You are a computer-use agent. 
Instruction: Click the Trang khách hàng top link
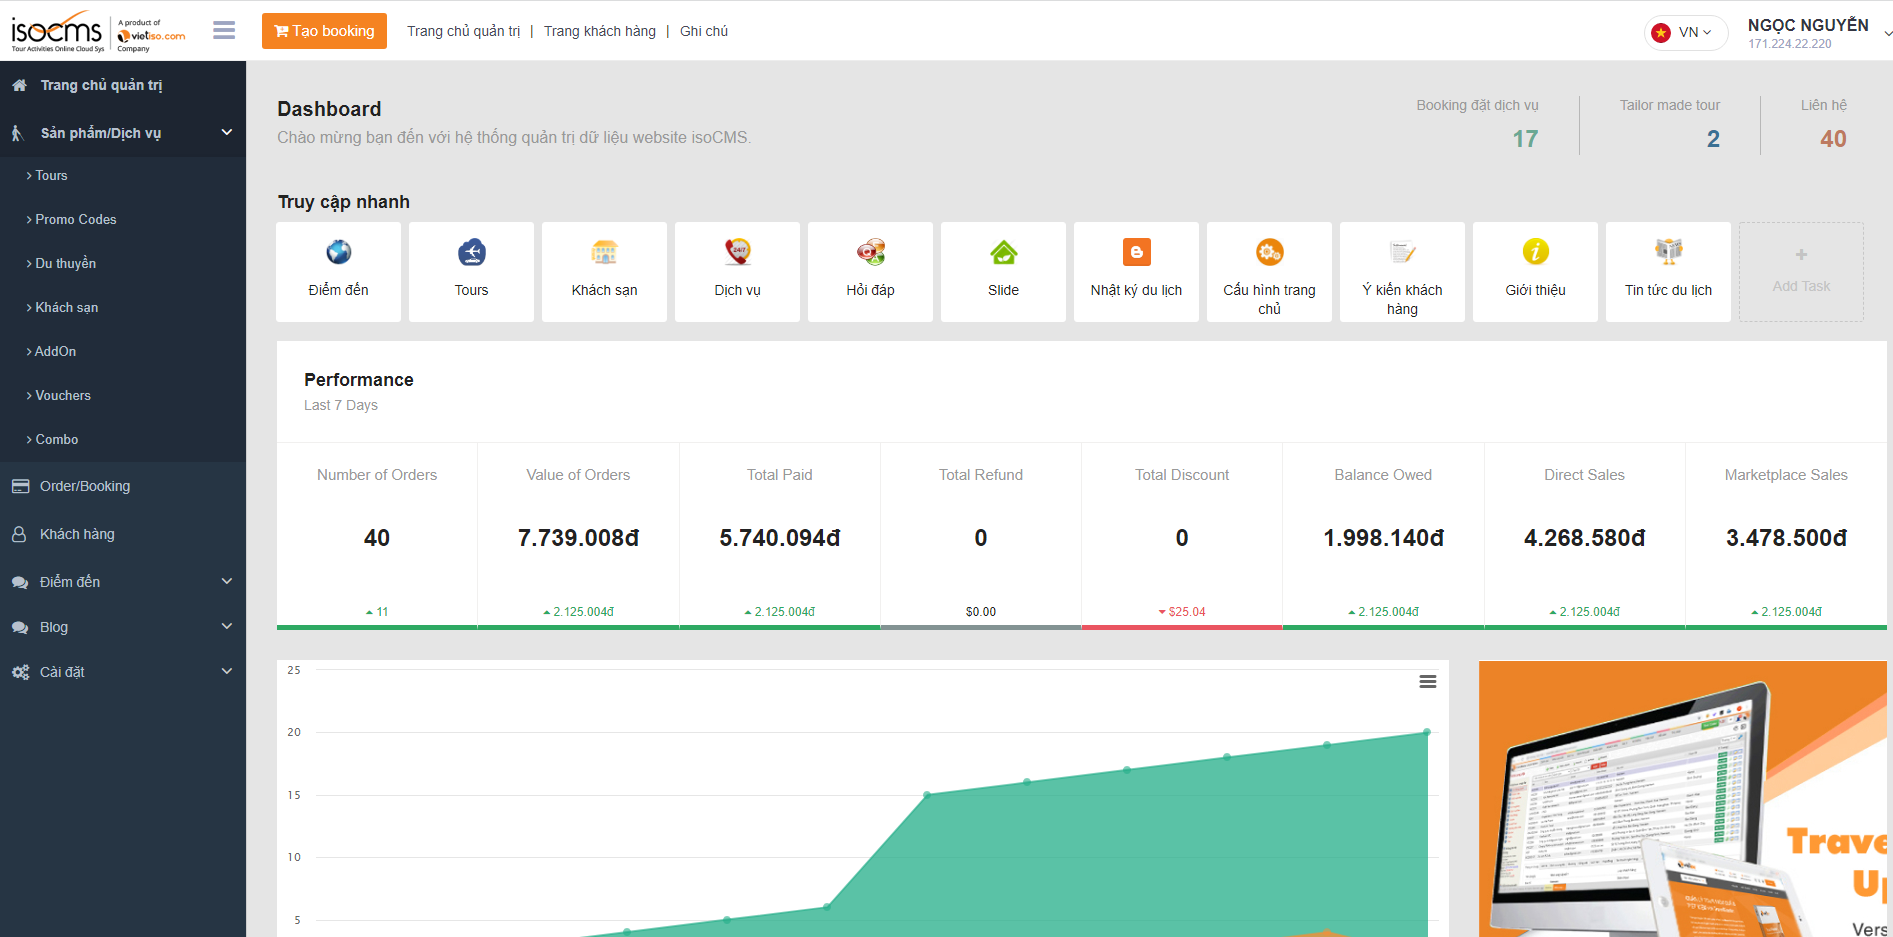pyautogui.click(x=600, y=31)
